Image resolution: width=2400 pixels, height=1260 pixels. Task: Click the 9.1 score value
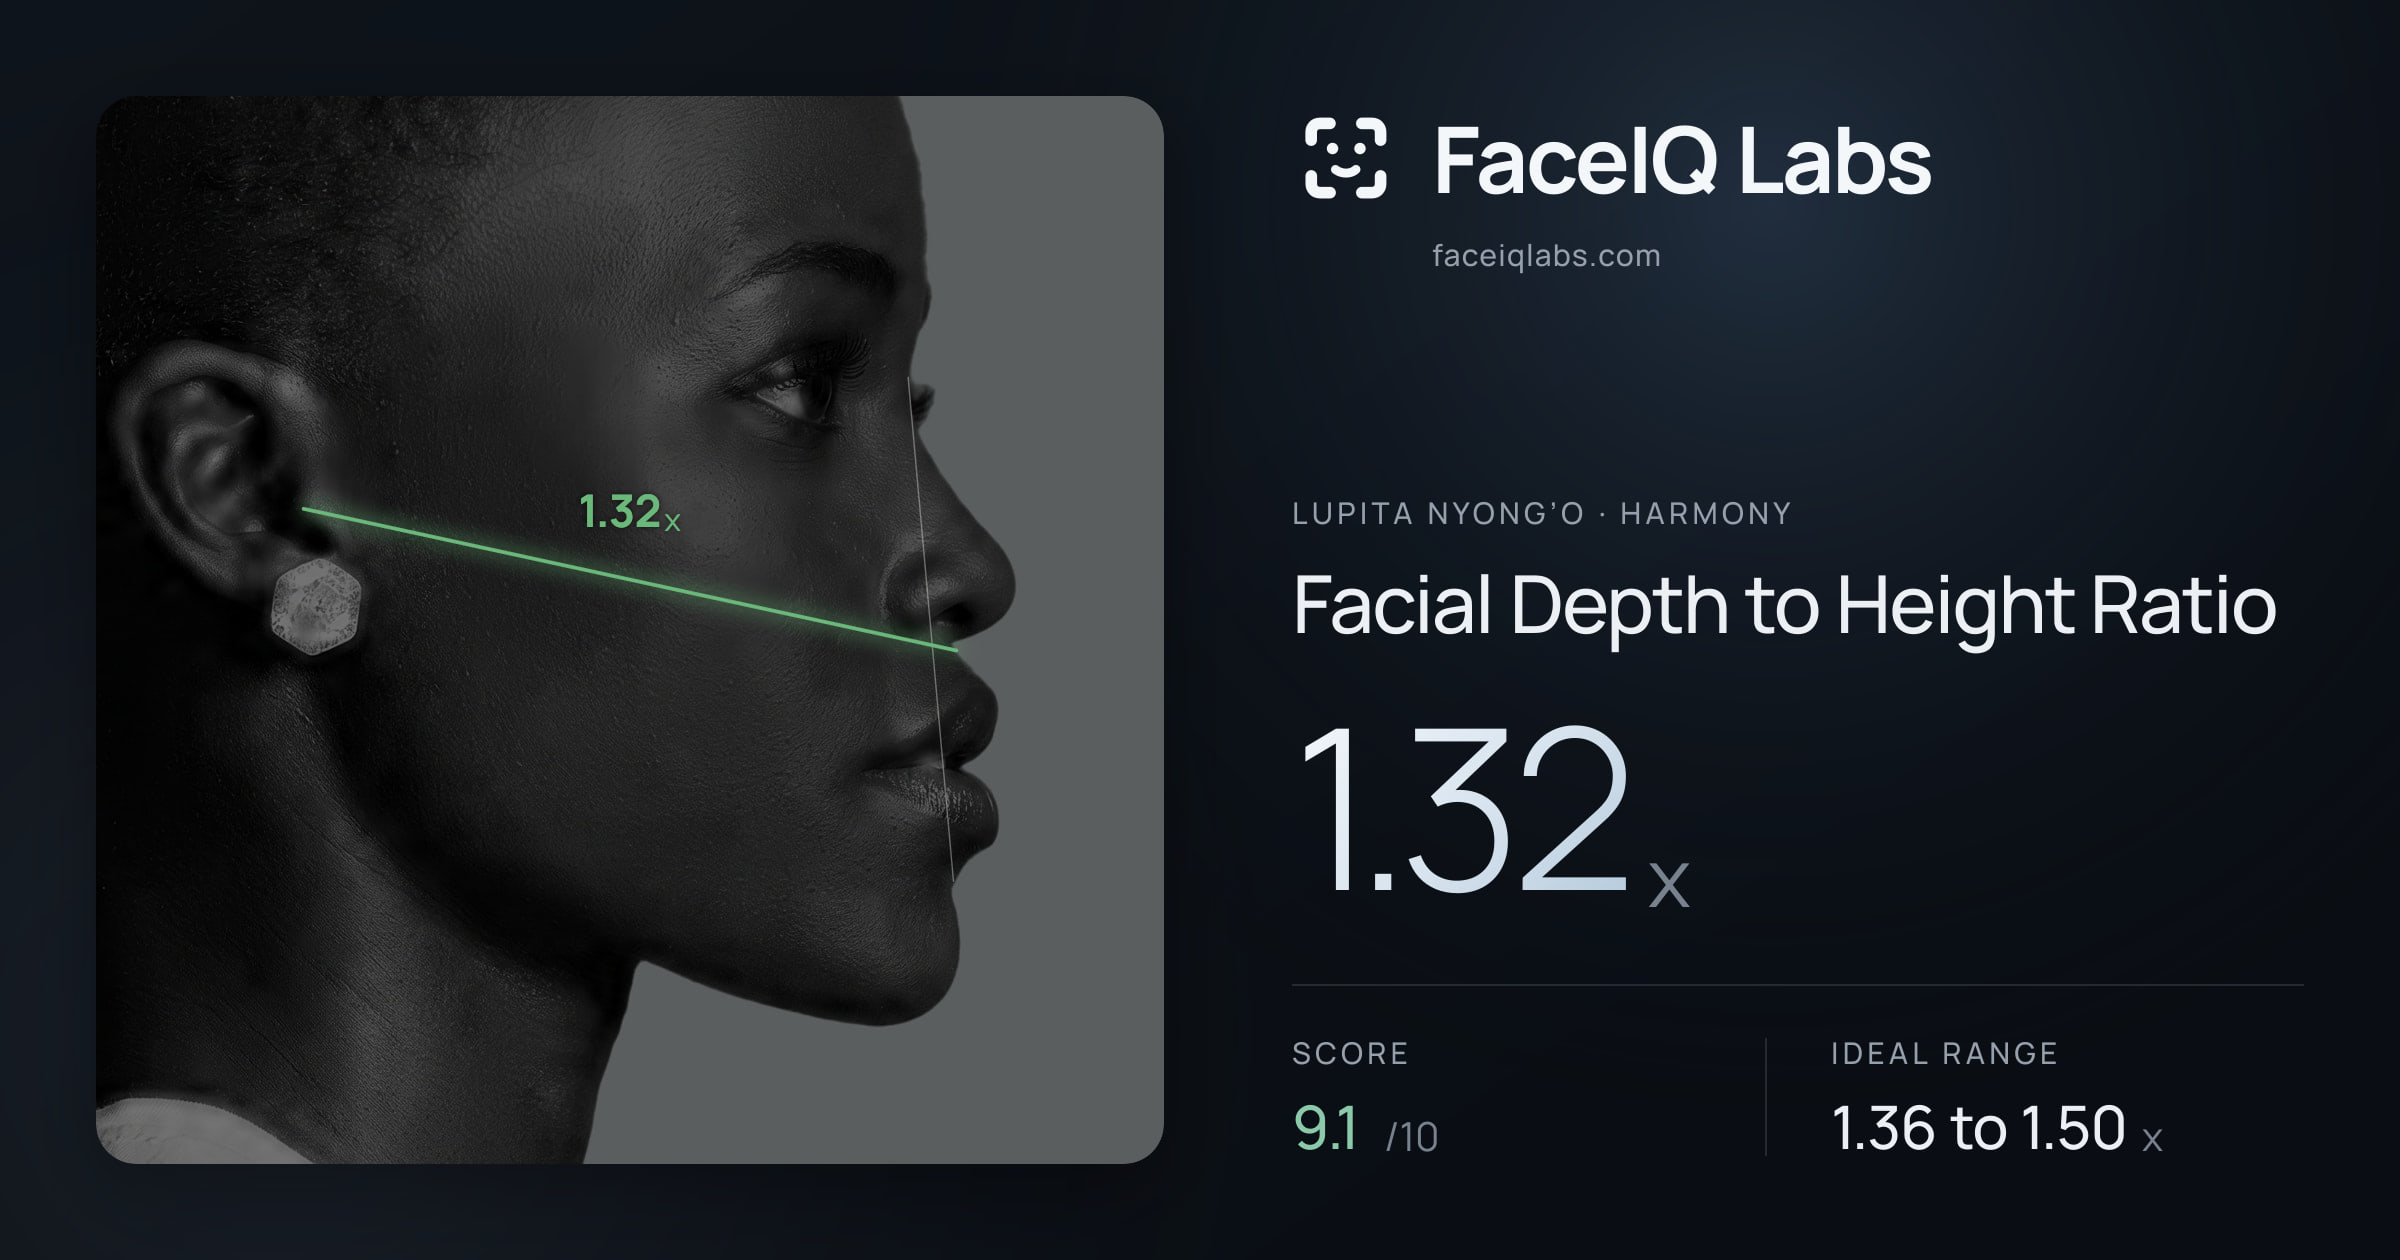point(1326,1128)
